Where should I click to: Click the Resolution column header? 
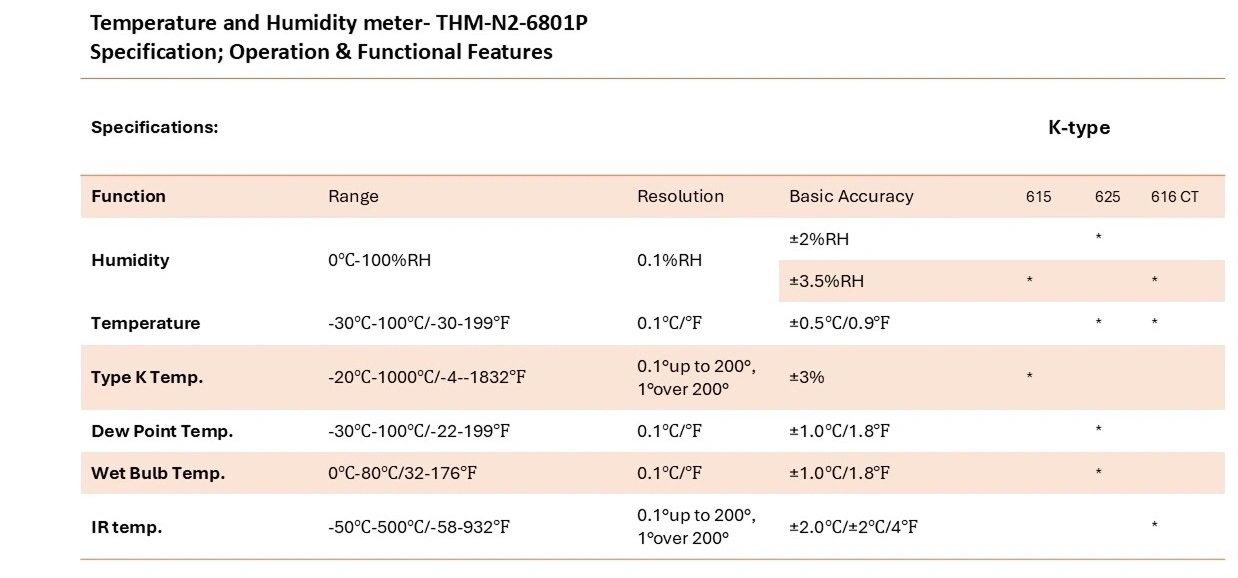(x=680, y=196)
